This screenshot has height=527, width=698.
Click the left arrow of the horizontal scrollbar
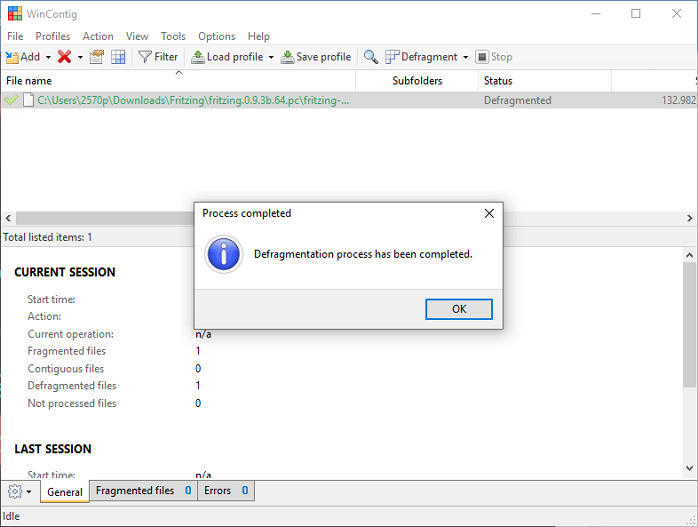(x=8, y=218)
